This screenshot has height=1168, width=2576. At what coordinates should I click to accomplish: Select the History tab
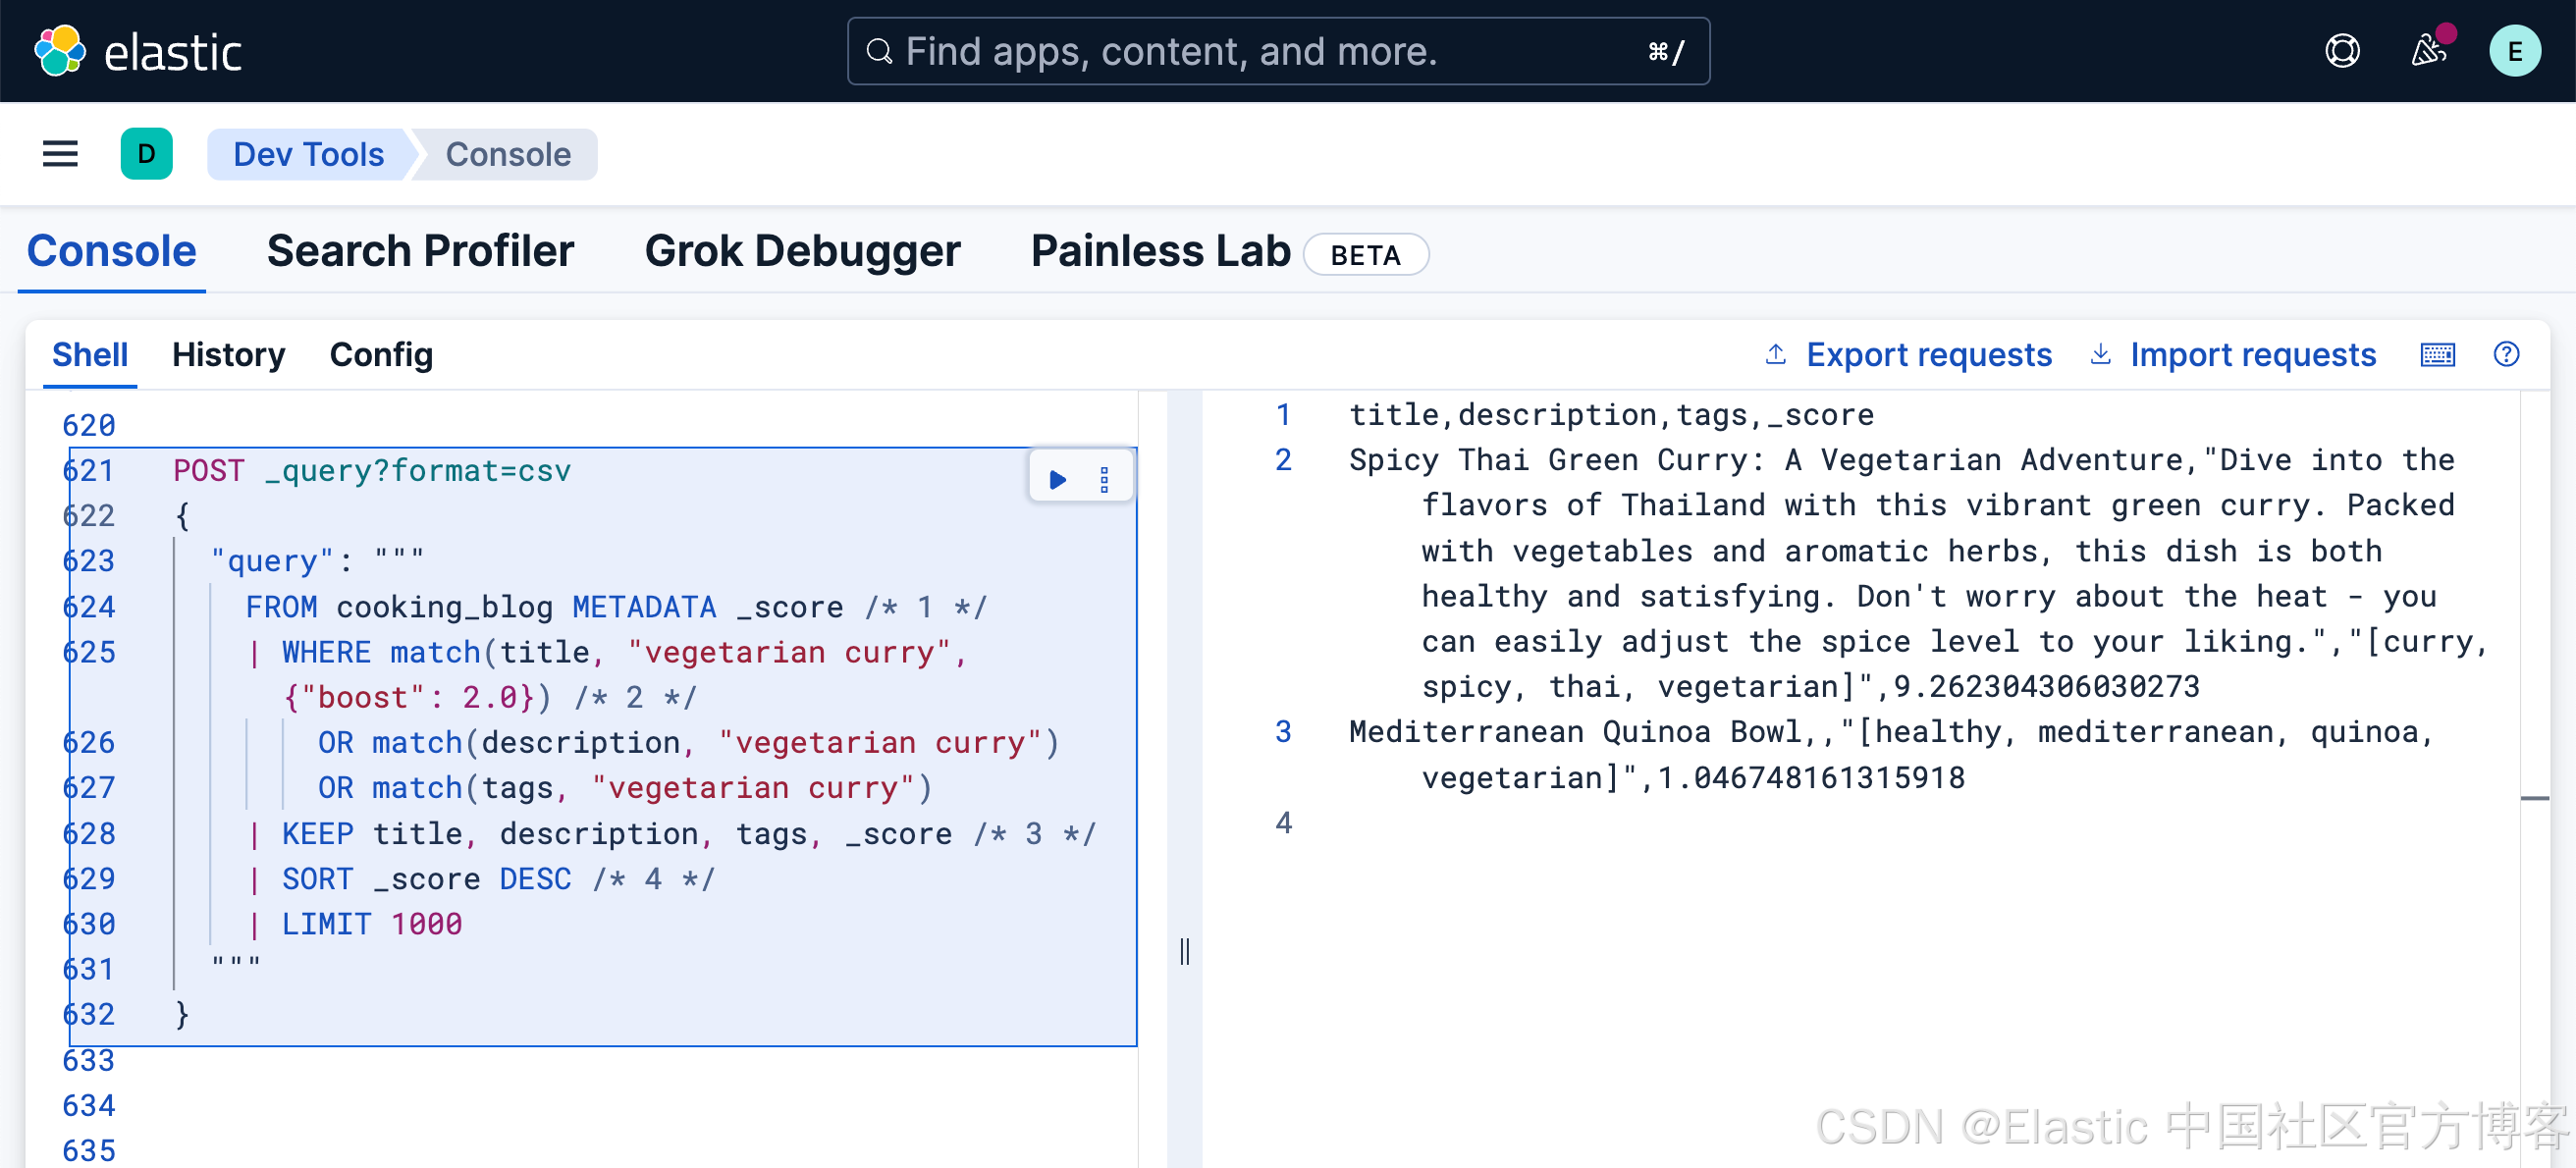point(228,355)
